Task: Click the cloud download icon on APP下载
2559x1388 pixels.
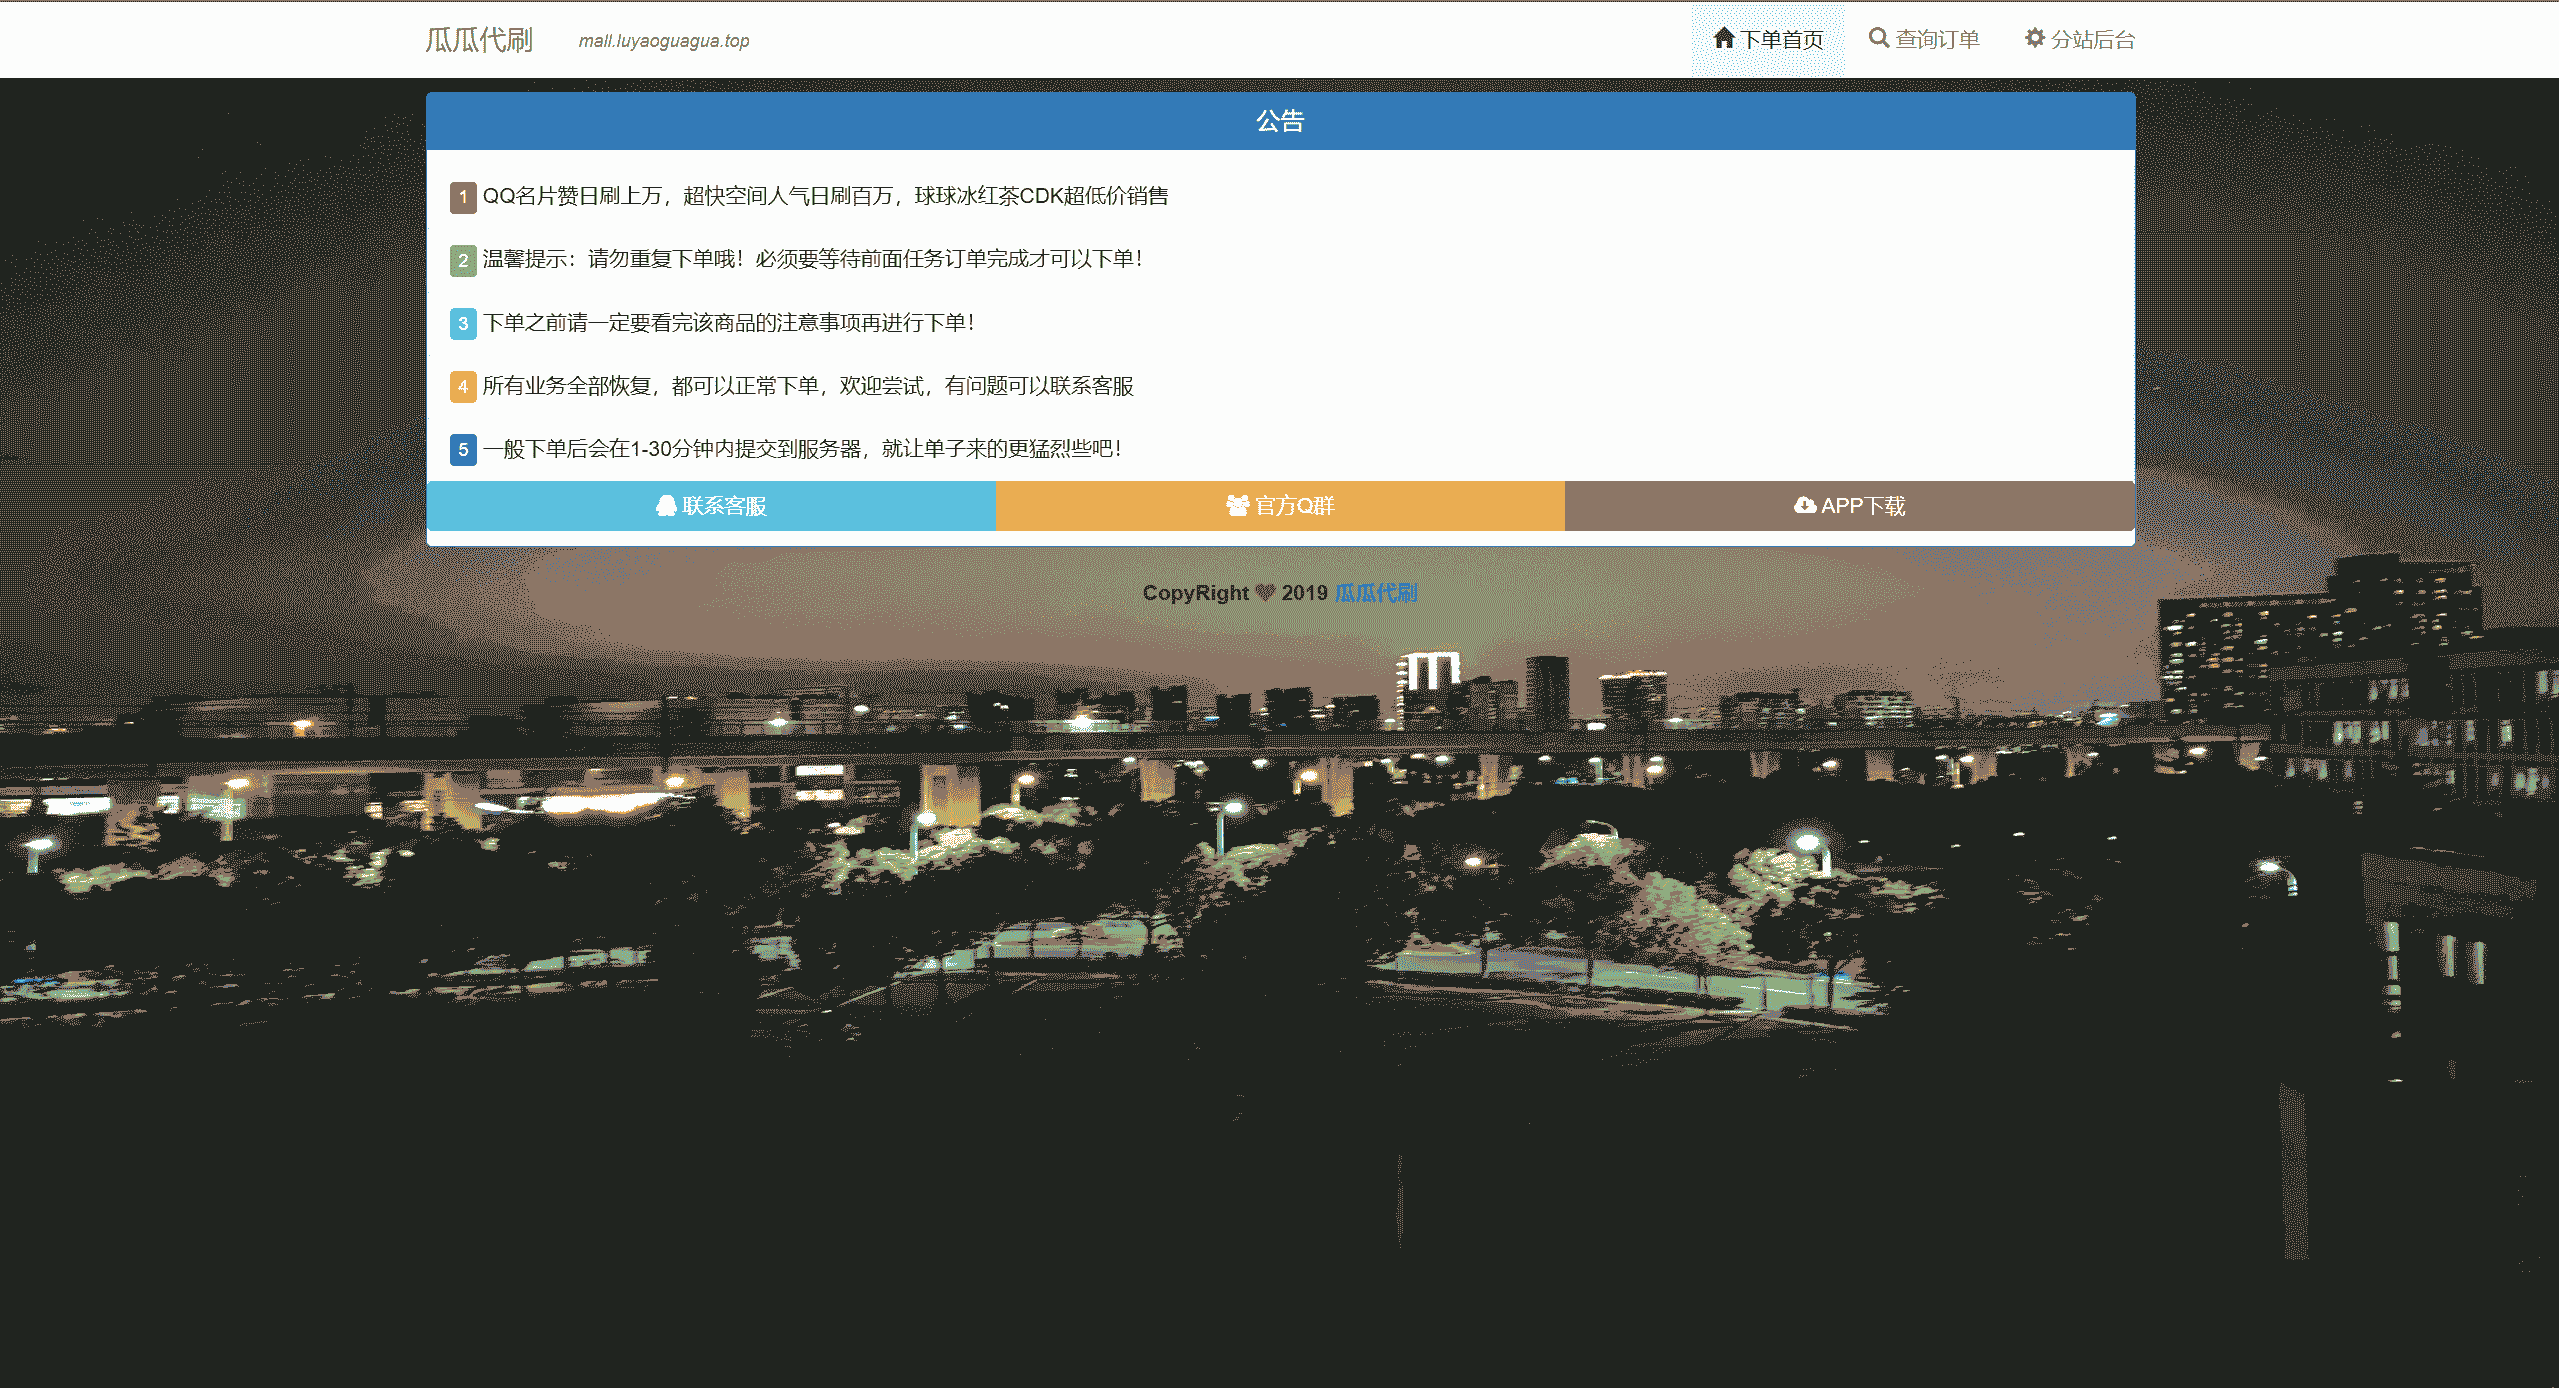Action: coord(1804,506)
